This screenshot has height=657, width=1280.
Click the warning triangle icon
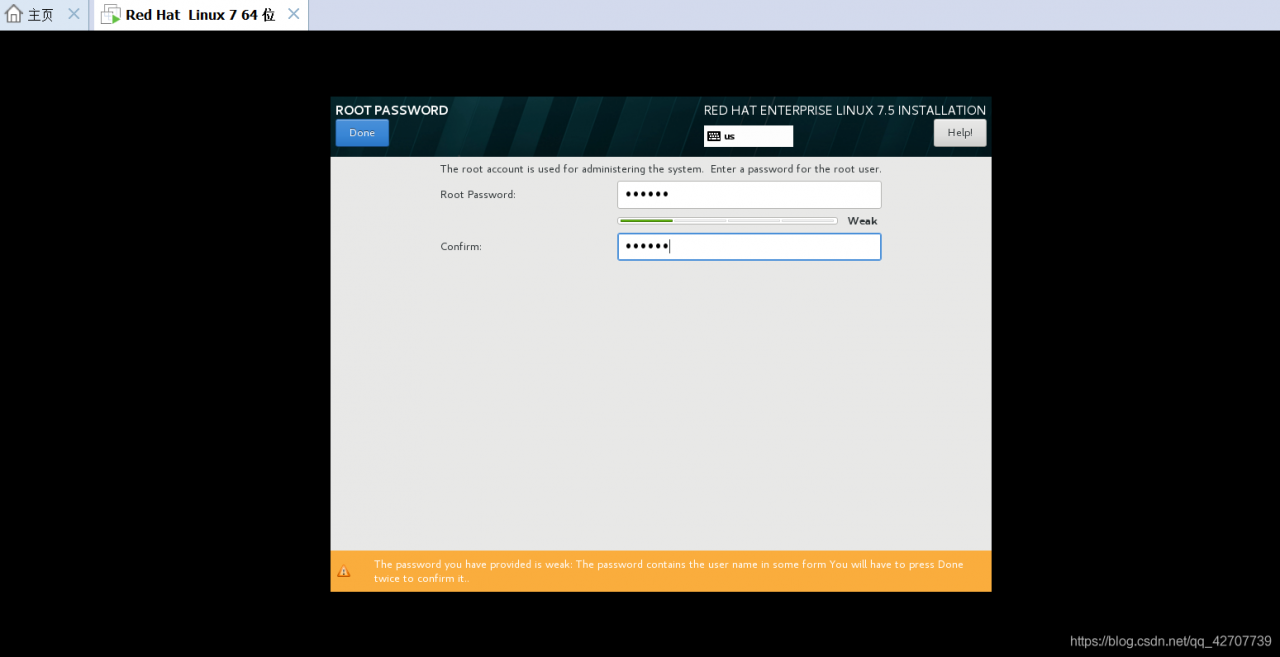[x=344, y=571]
